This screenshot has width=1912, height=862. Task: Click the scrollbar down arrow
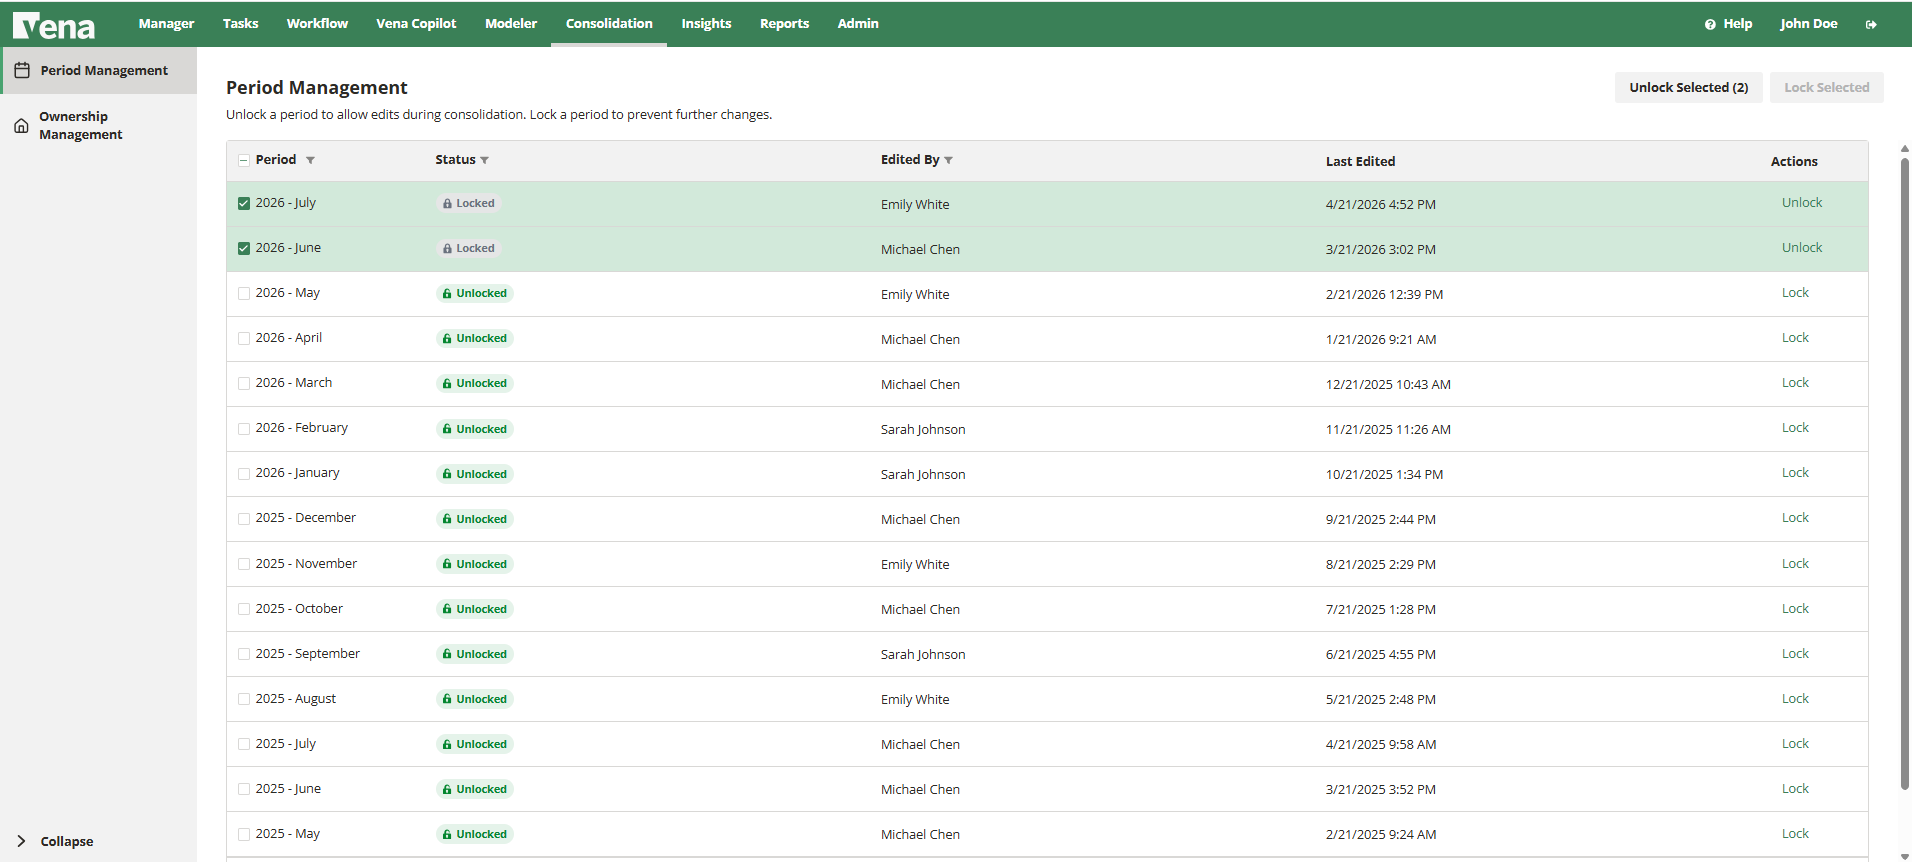[1904, 856]
